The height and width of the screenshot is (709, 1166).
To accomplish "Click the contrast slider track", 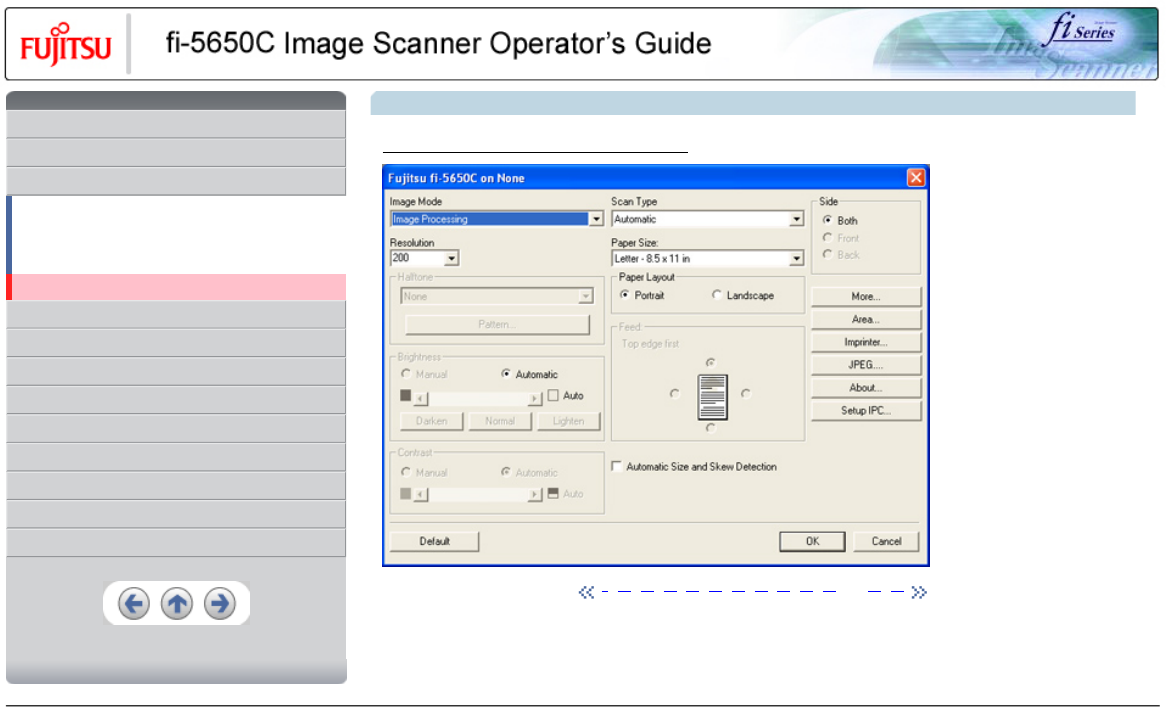I will 478,494.
